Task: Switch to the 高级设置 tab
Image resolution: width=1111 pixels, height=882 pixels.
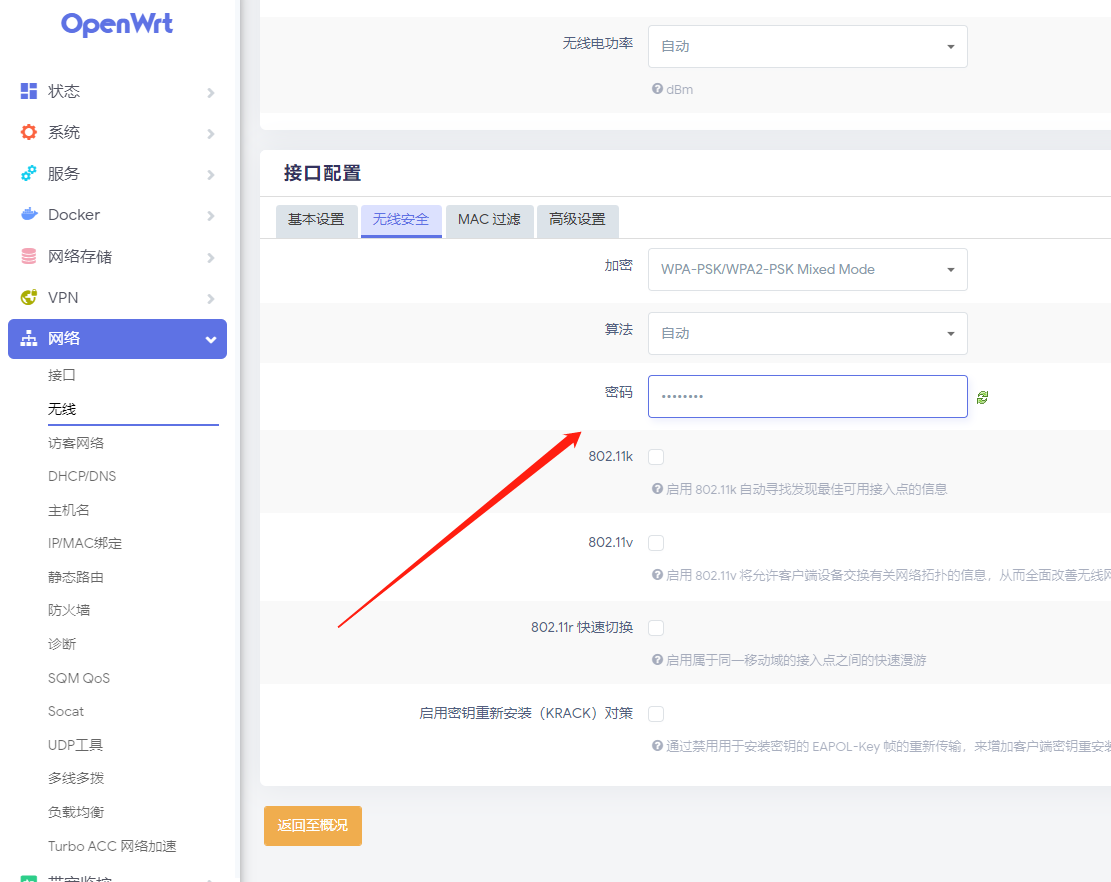Action: pyautogui.click(x=577, y=220)
